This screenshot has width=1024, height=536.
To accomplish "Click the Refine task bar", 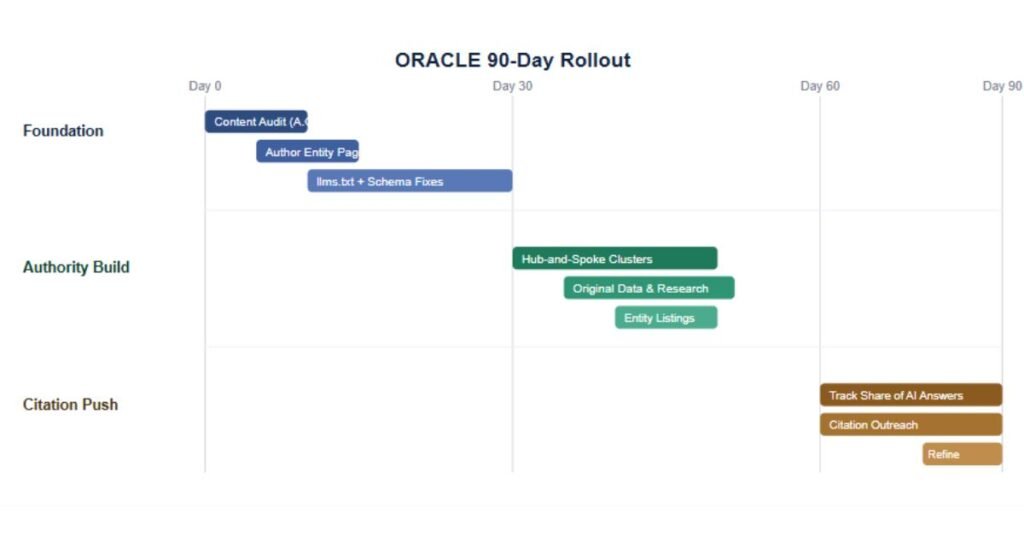I will (x=963, y=454).
